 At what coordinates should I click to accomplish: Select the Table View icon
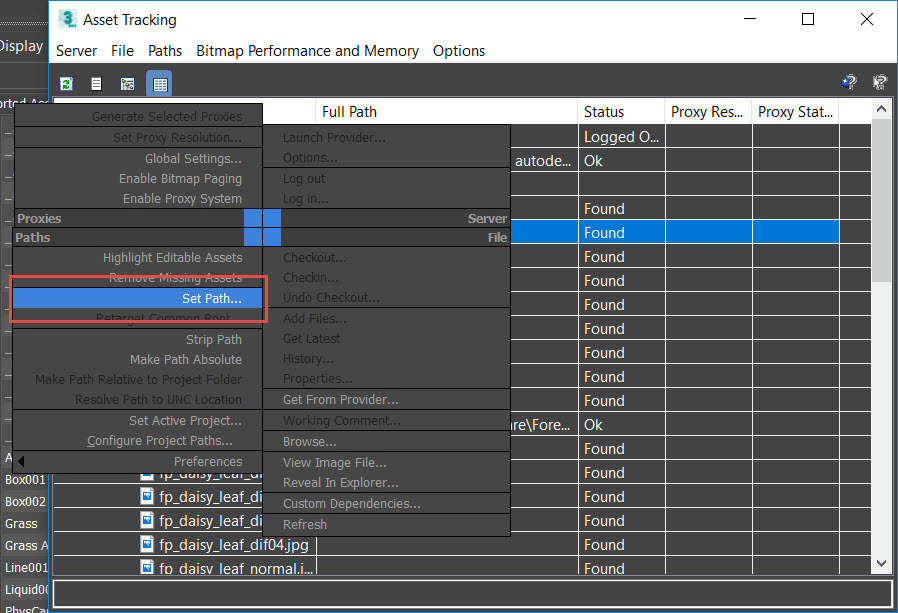pos(159,84)
